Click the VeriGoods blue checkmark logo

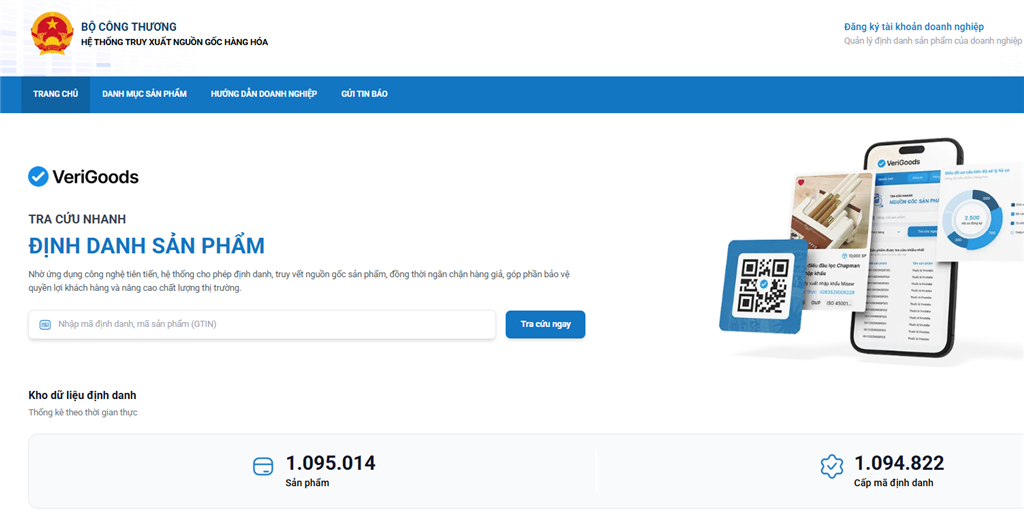pos(39,176)
